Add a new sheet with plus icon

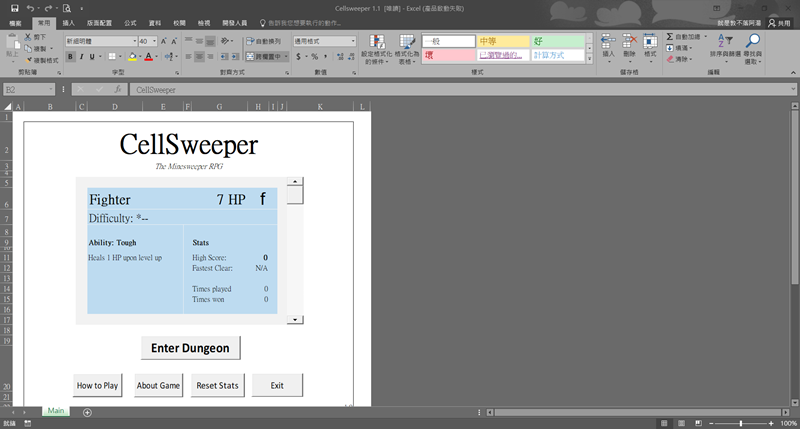point(87,412)
